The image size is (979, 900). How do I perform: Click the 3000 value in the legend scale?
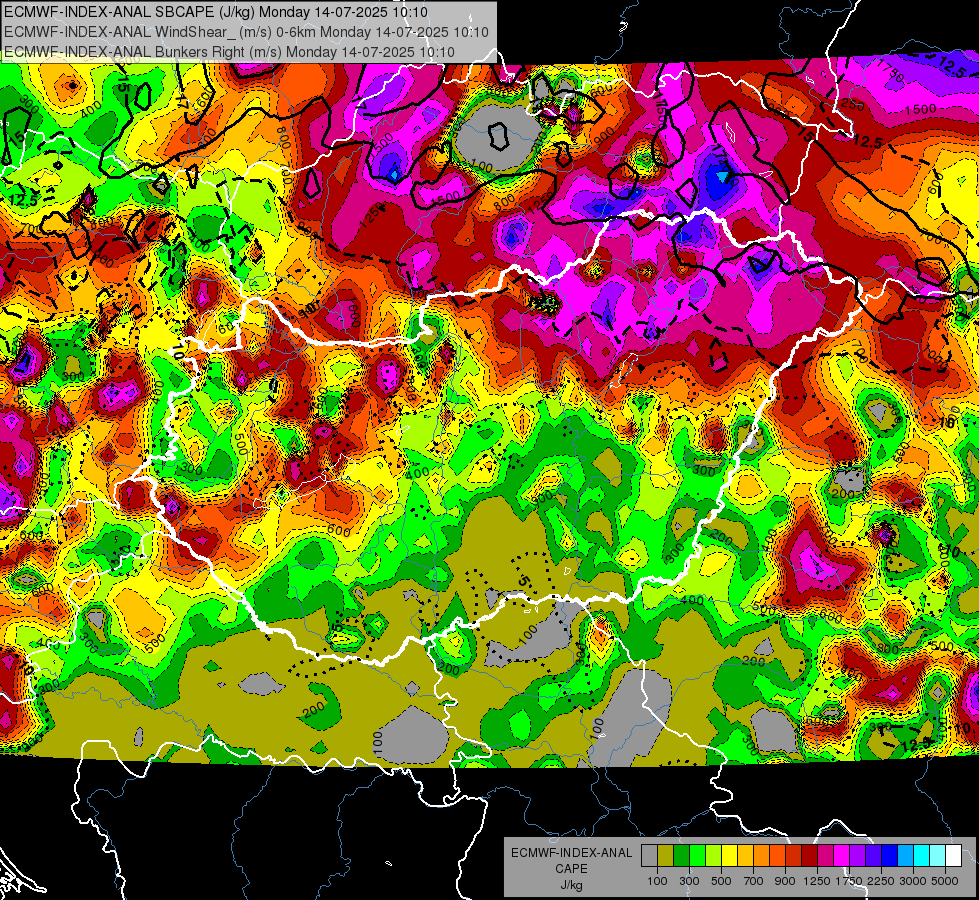913,881
